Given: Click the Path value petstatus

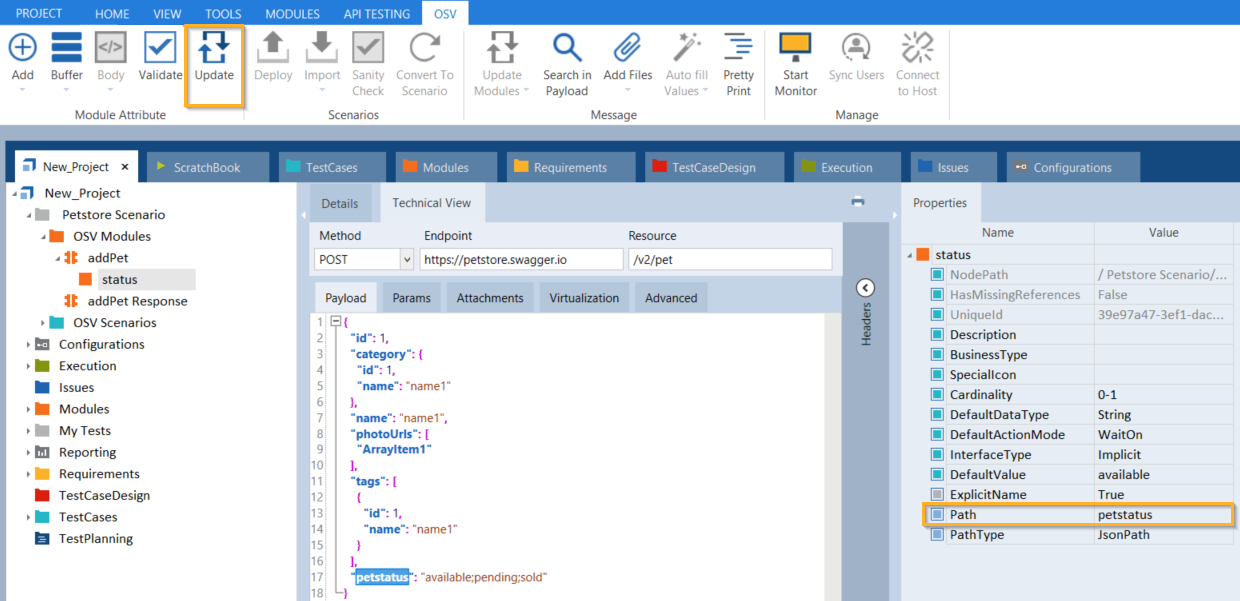Looking at the screenshot, I should coord(1125,515).
